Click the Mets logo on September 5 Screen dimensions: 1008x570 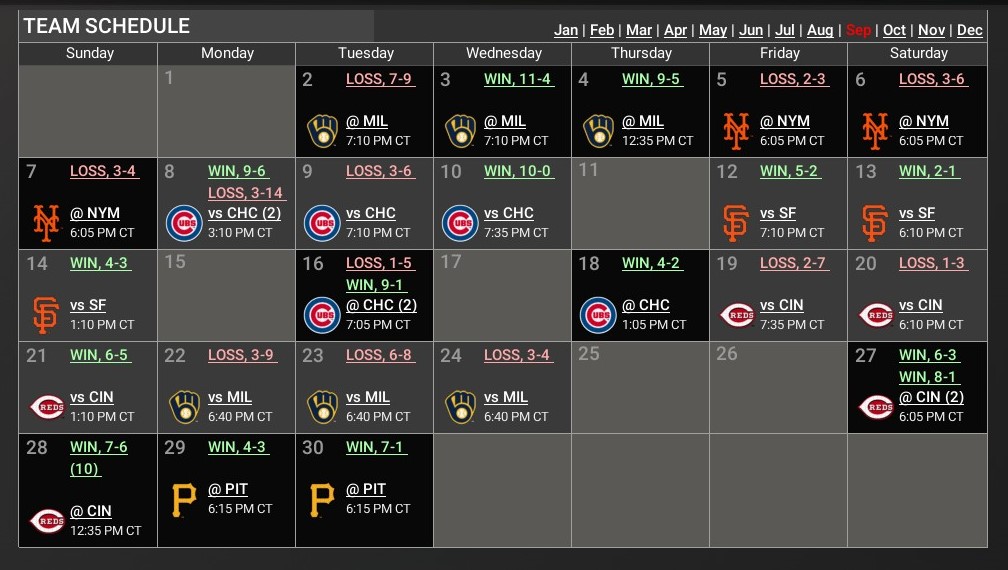(737, 130)
